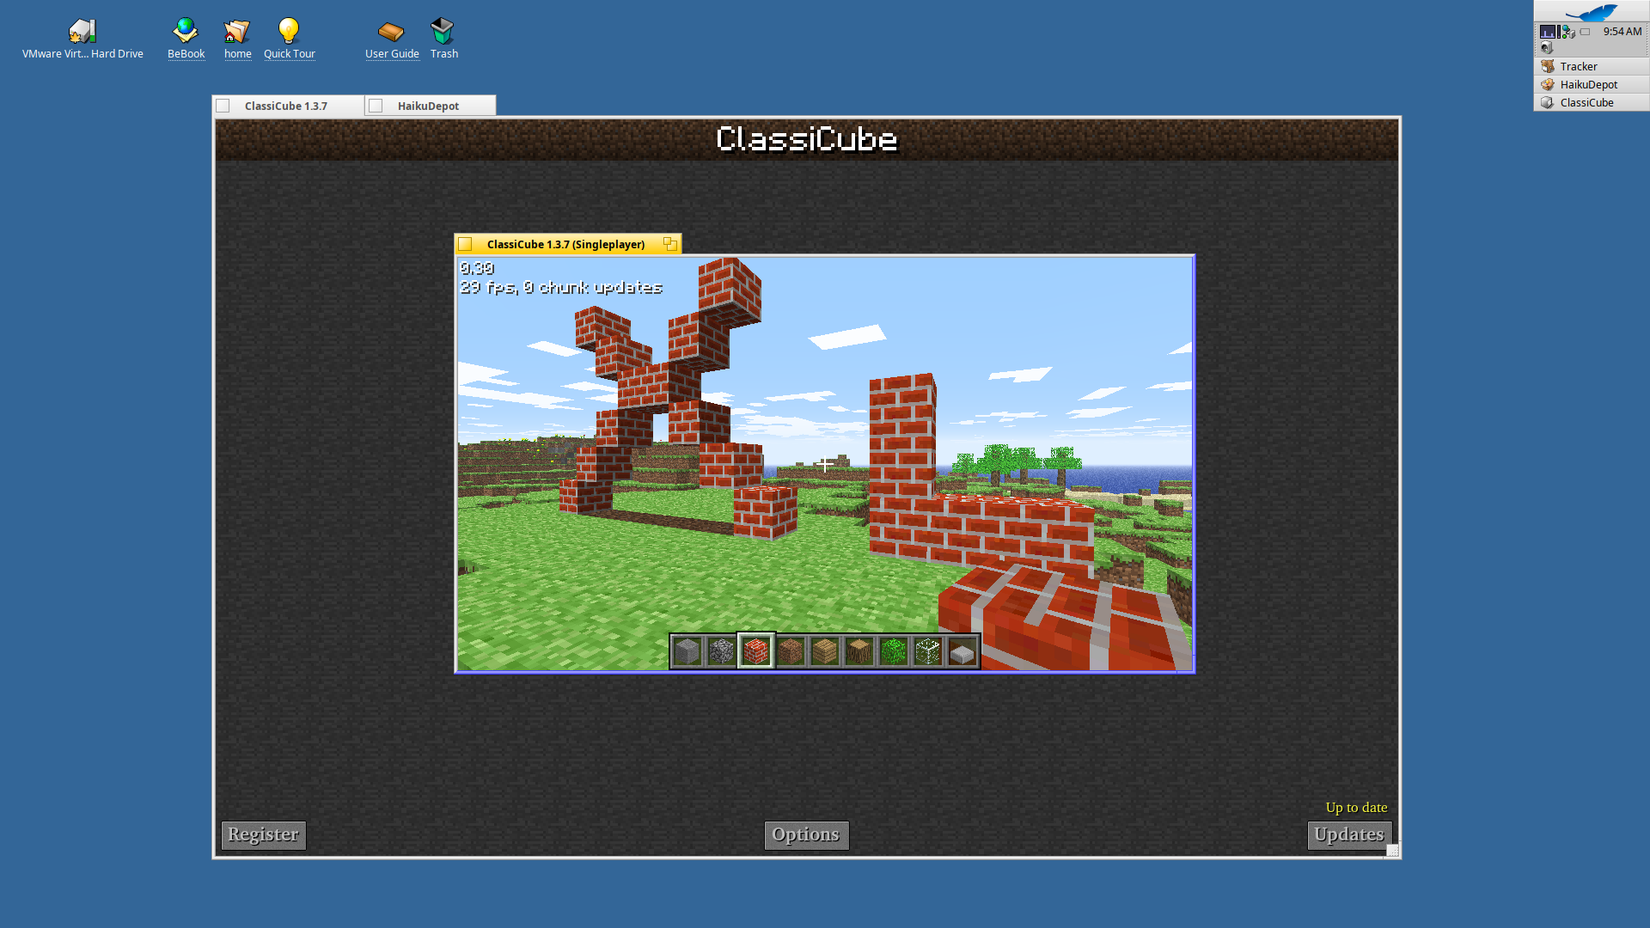Open ProcessController in the system tray
The image size is (1650, 928).
pos(1548,31)
